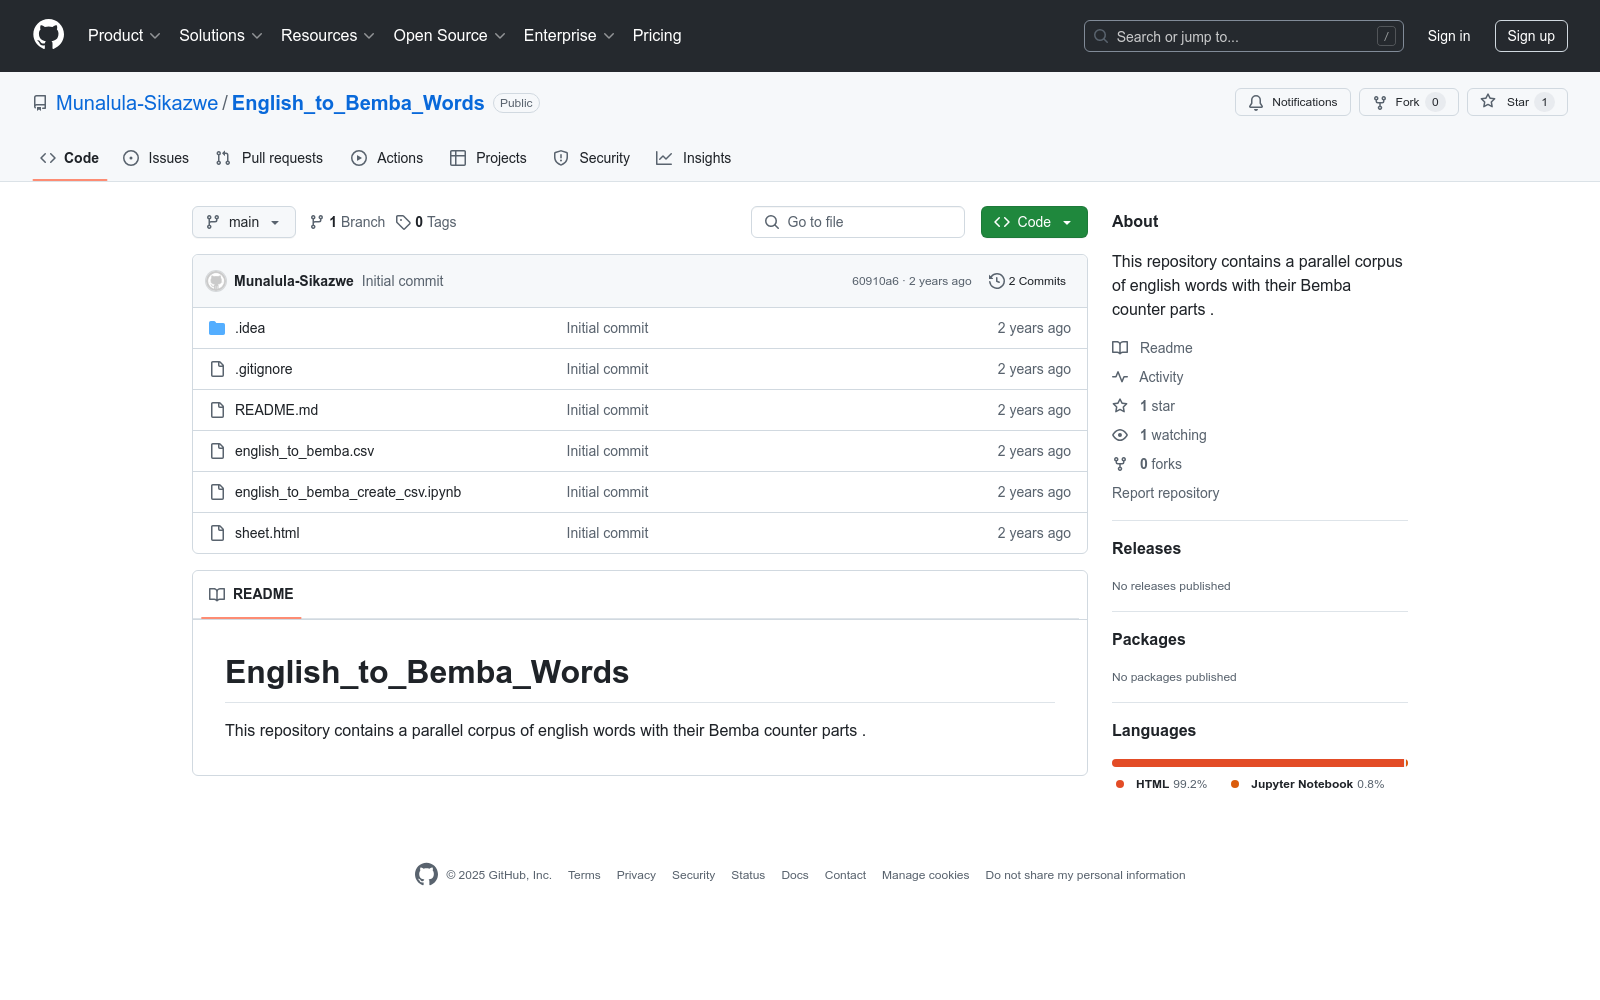Click the Releases heading link
This screenshot has height=1000, width=1600.
tap(1146, 548)
